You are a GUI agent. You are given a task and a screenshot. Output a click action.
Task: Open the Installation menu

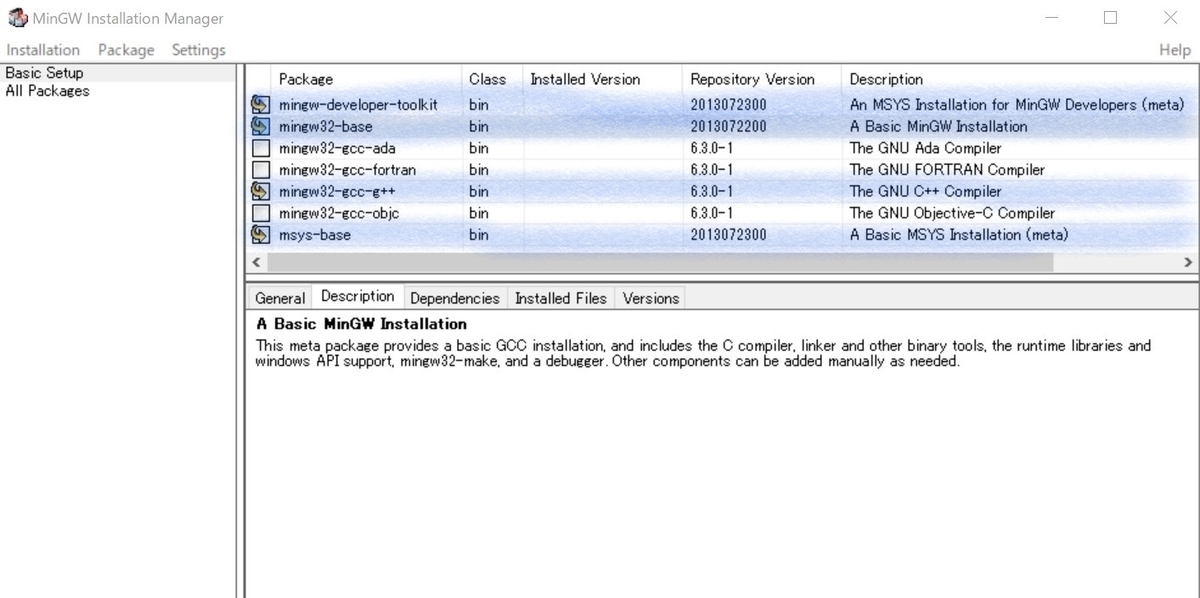pyautogui.click(x=43, y=50)
